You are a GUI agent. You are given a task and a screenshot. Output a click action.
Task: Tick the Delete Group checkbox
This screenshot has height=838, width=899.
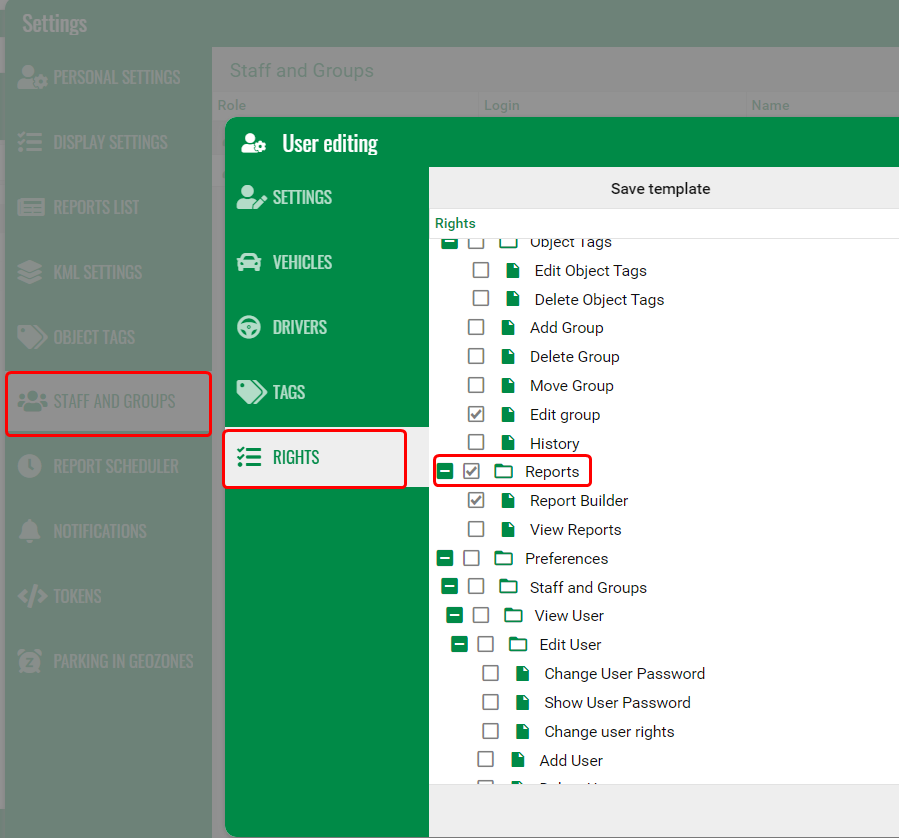click(x=476, y=356)
